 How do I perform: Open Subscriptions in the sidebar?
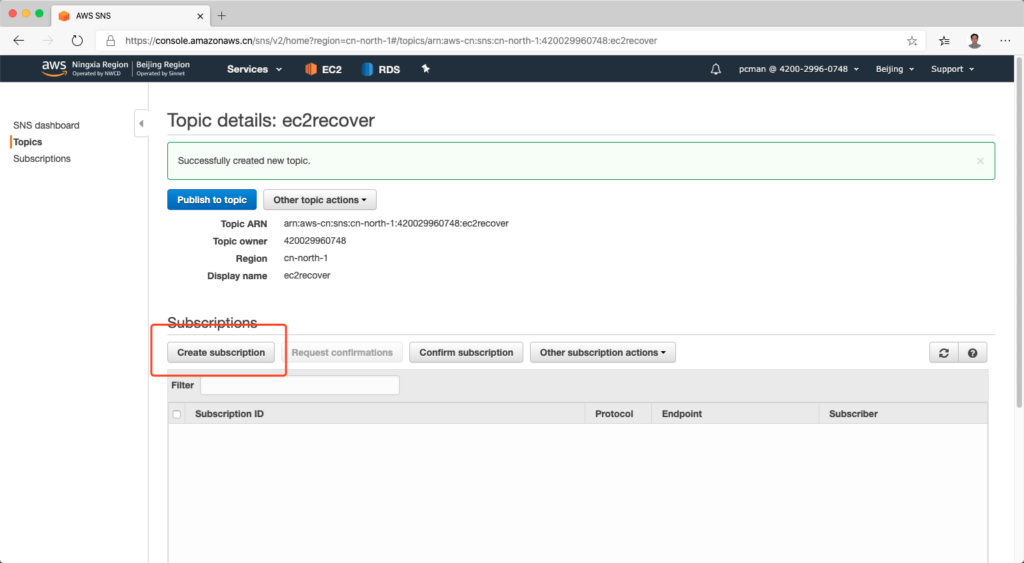pyautogui.click(x=42, y=159)
